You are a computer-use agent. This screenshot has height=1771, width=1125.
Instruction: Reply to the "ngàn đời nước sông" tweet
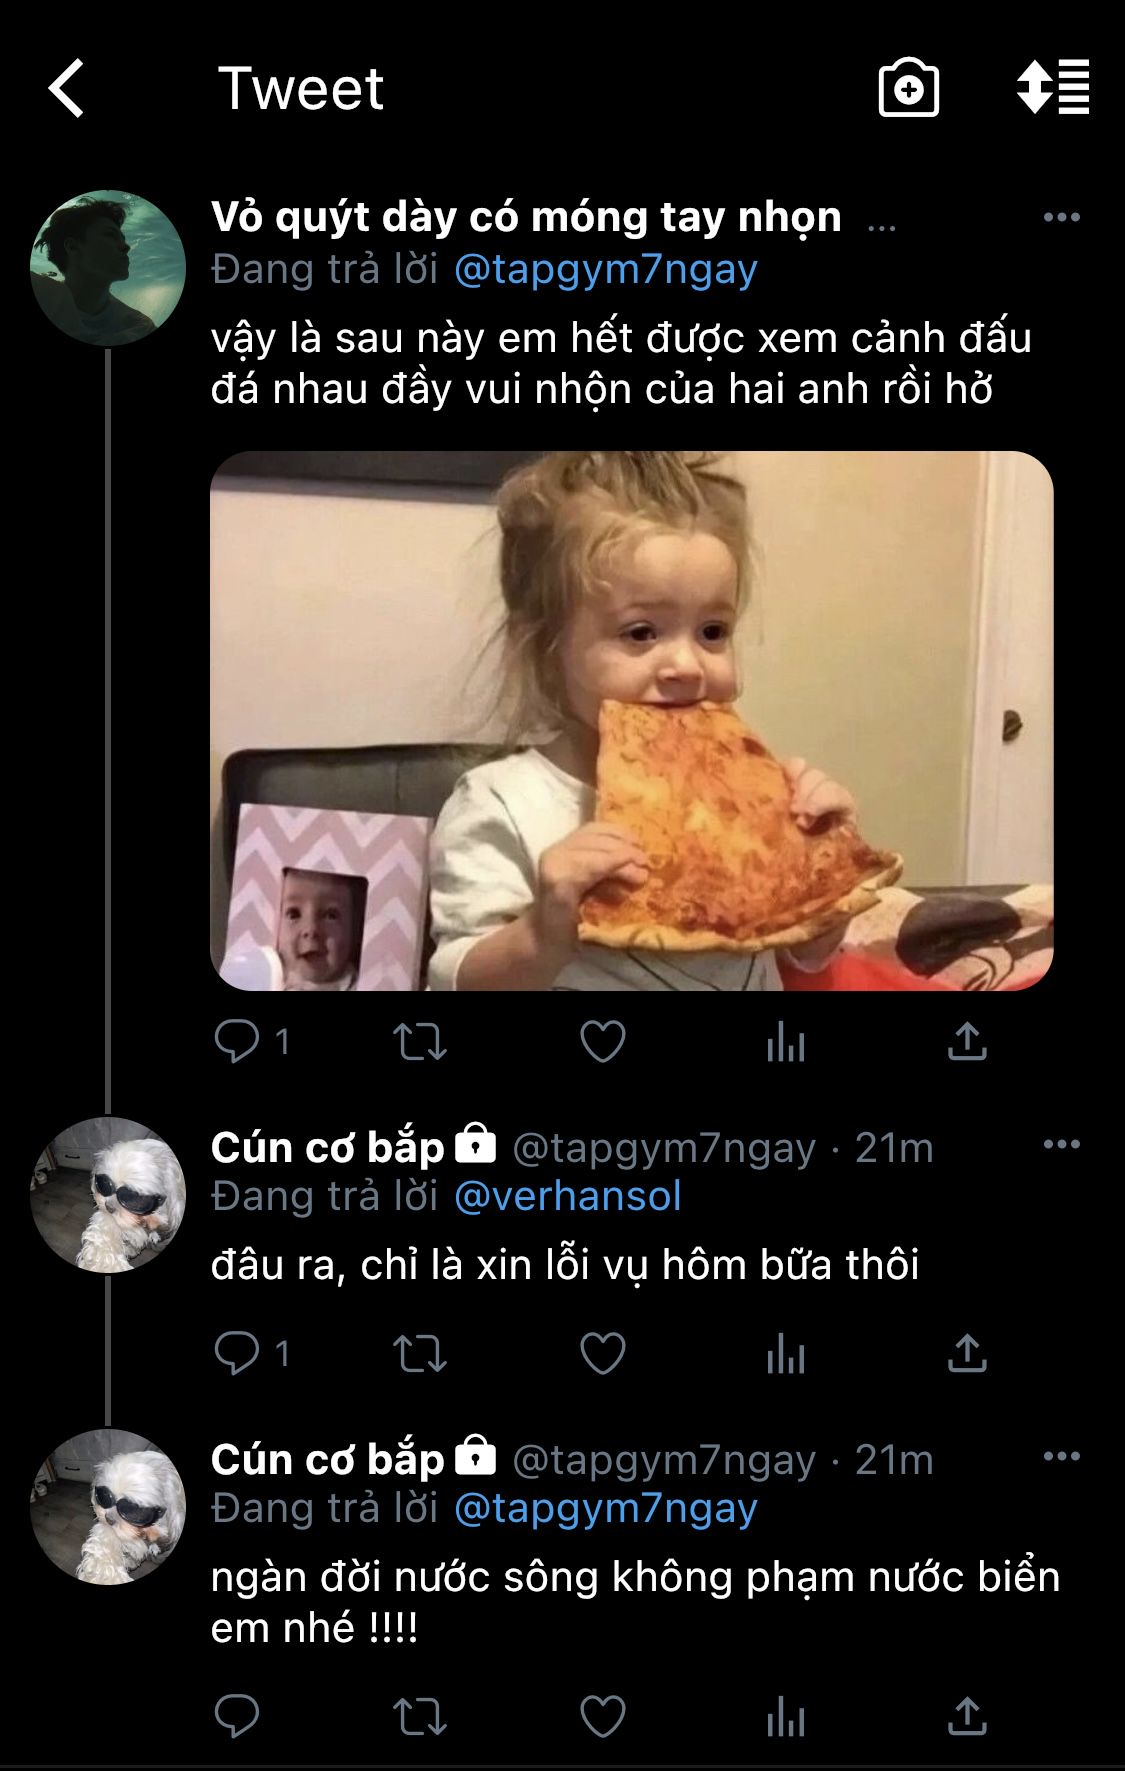click(237, 1718)
